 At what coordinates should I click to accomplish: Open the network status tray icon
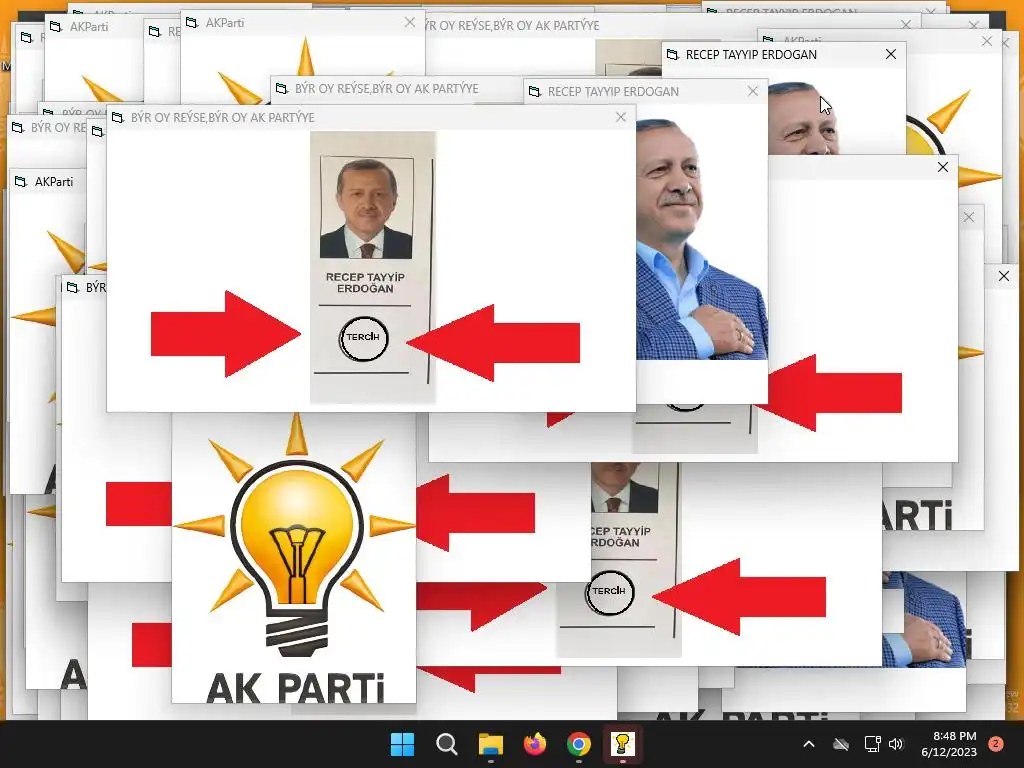(x=872, y=744)
